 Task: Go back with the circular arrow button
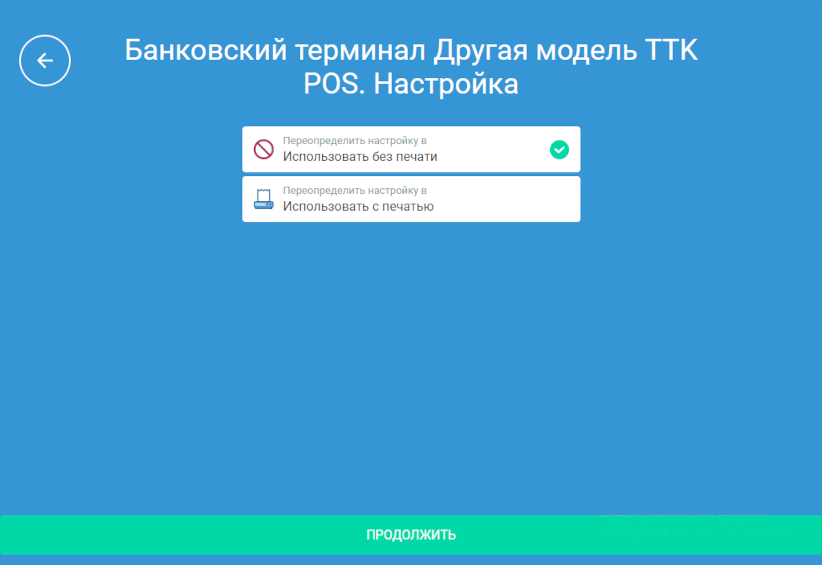pos(45,61)
